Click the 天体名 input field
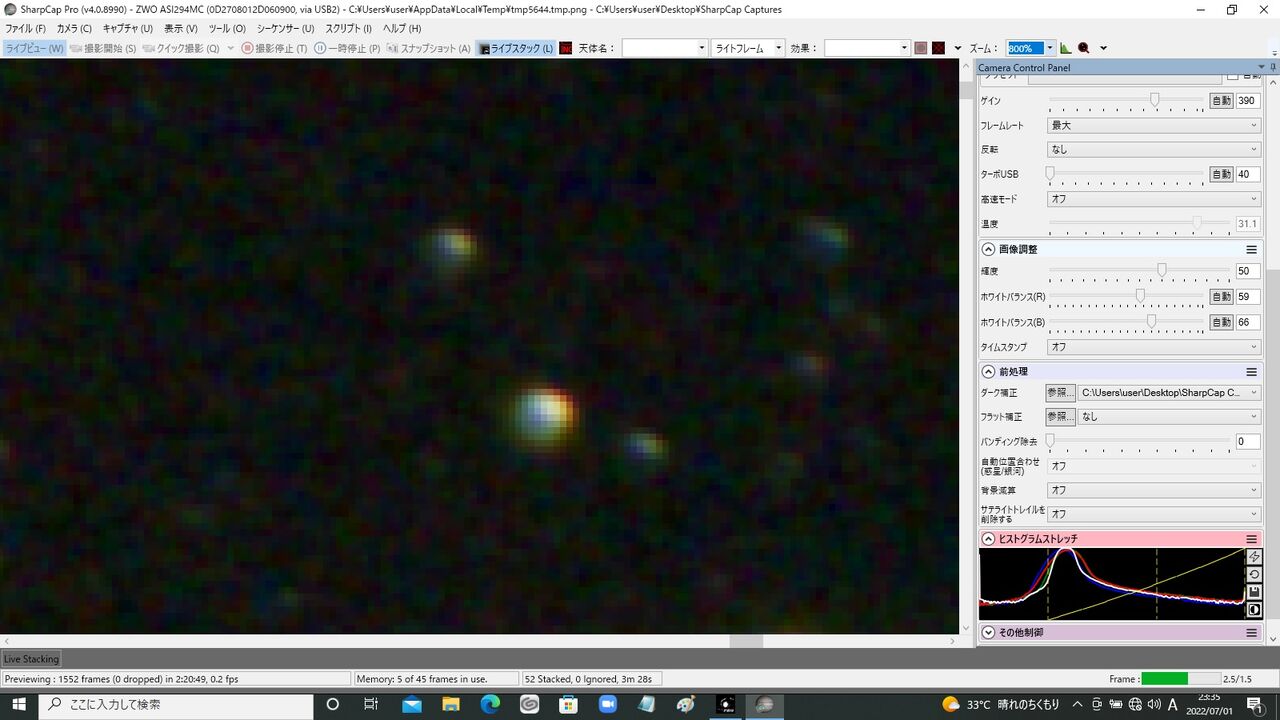The width and height of the screenshot is (1280, 720). 664,48
